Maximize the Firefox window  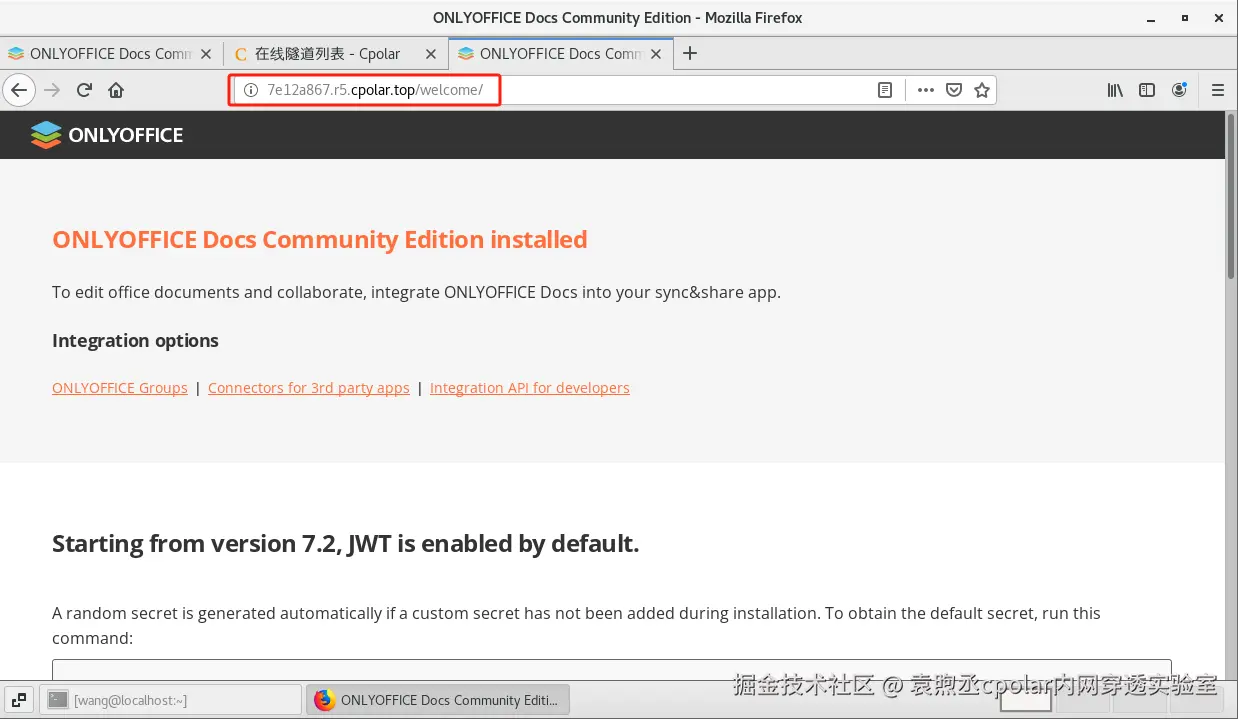(x=1185, y=18)
